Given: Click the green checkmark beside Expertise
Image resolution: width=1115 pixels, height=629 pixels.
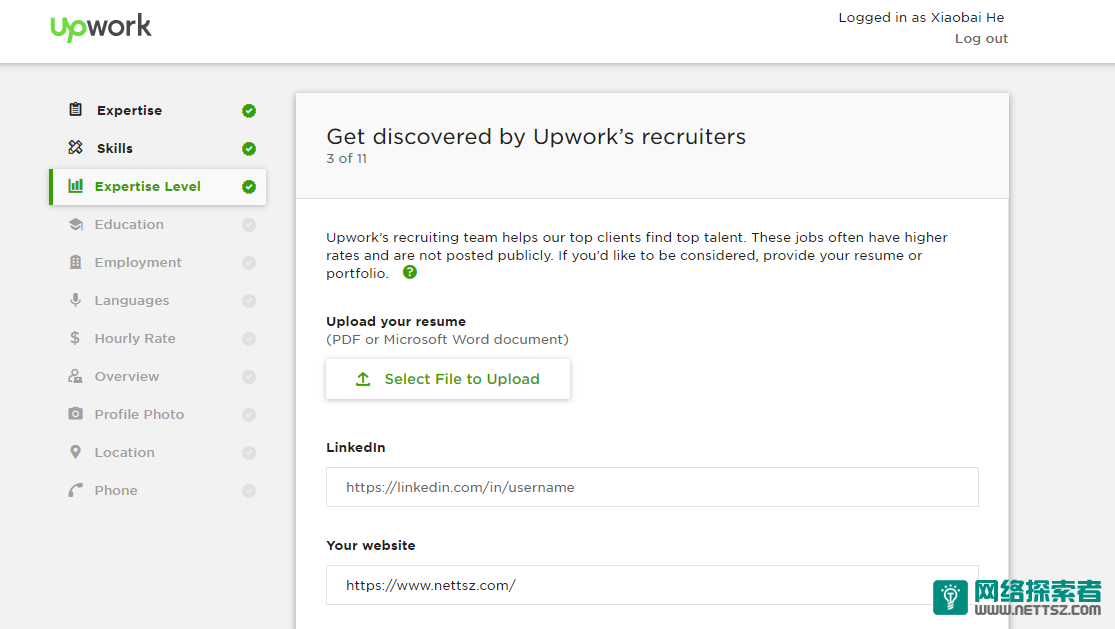Looking at the screenshot, I should [249, 111].
